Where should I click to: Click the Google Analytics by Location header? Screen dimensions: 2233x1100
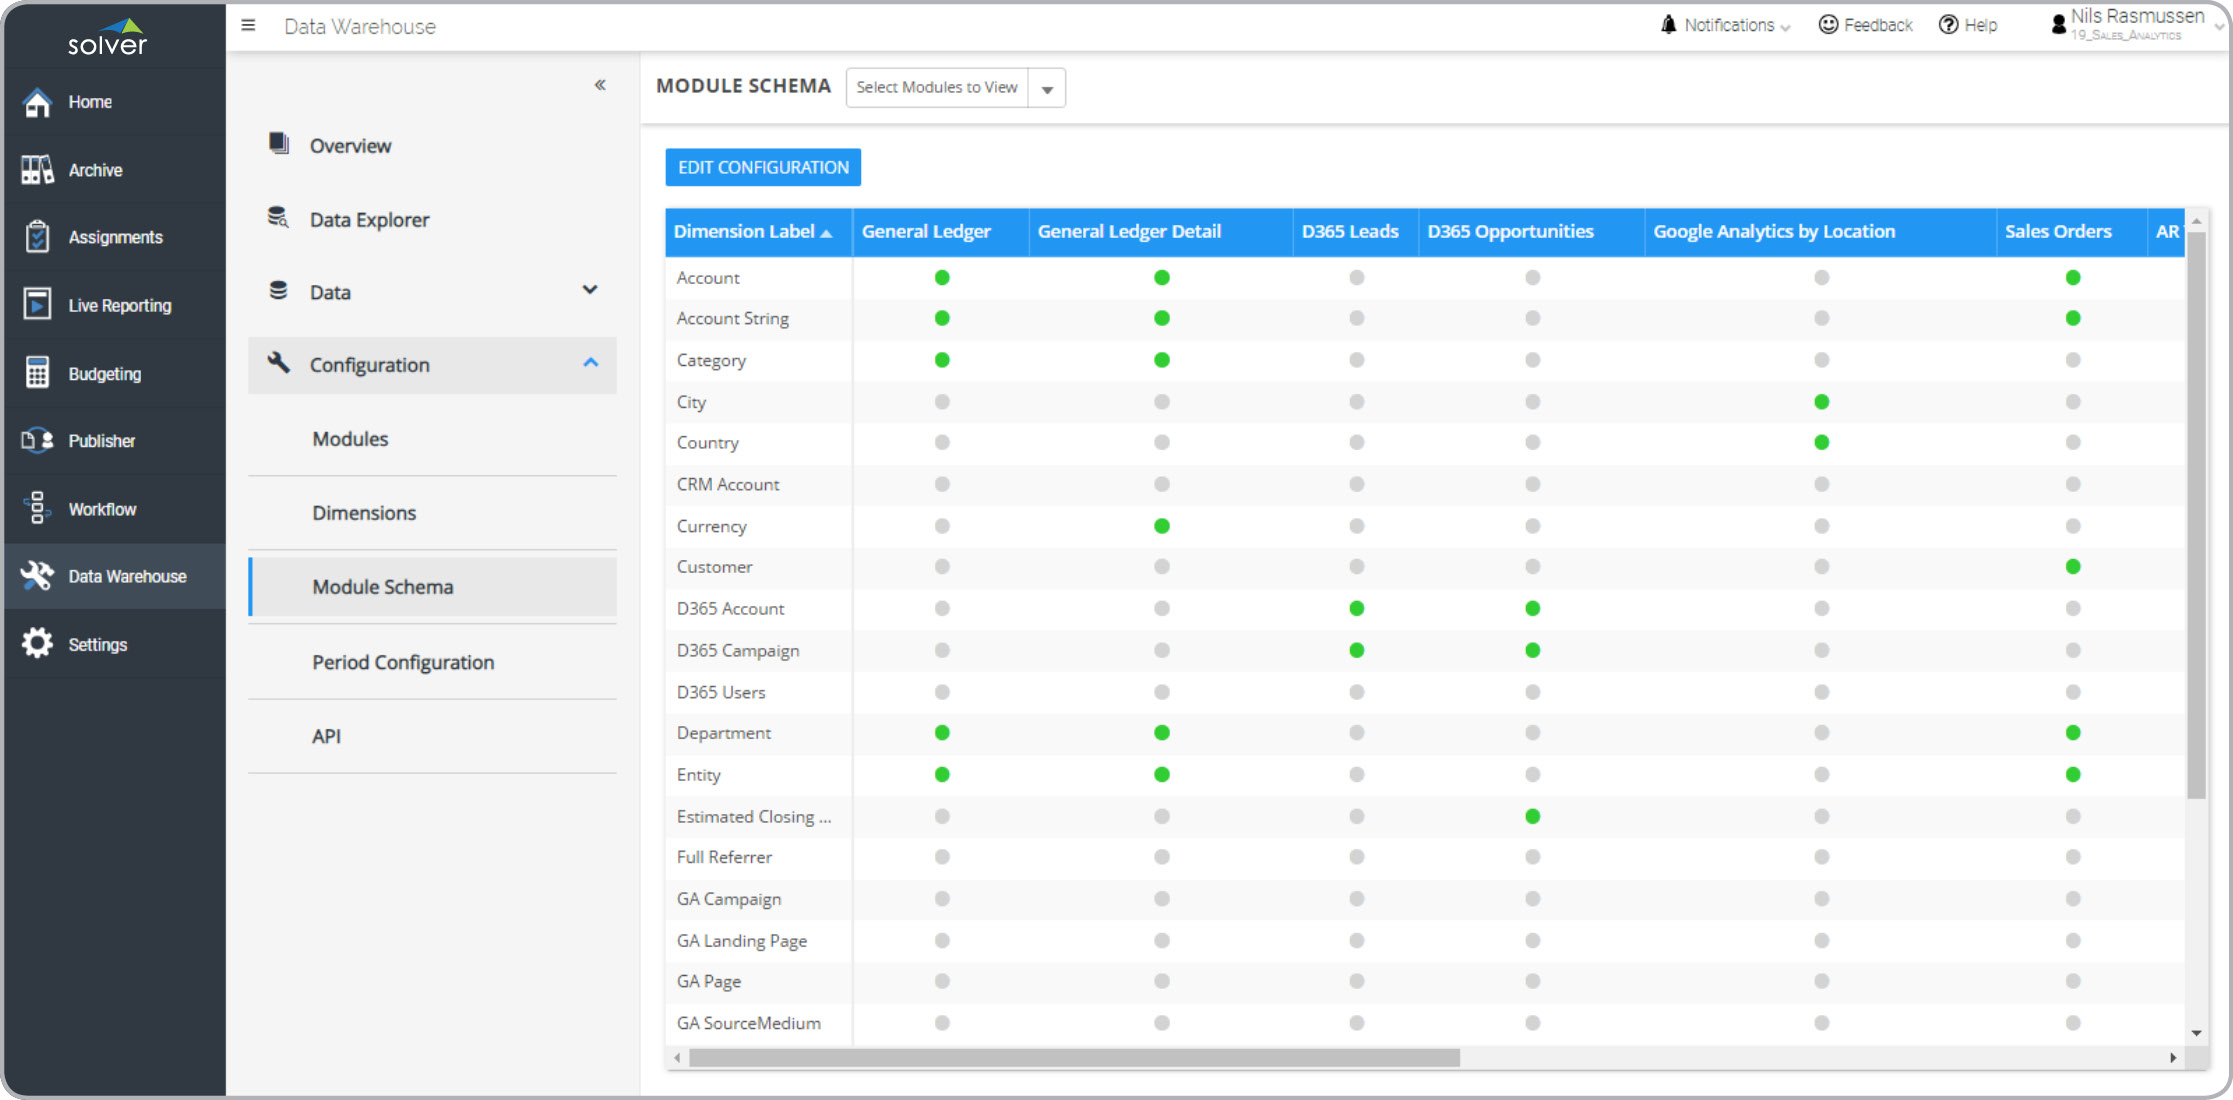click(x=1821, y=232)
